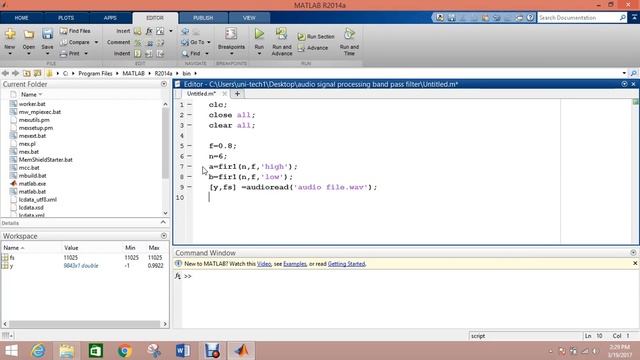Click the Run and Advance icon
This screenshot has width=640, height=360.
point(282,34)
